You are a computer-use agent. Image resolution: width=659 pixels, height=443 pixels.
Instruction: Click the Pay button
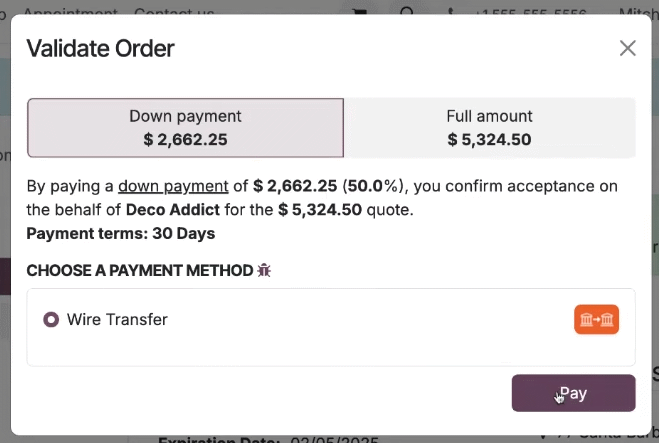tap(573, 393)
